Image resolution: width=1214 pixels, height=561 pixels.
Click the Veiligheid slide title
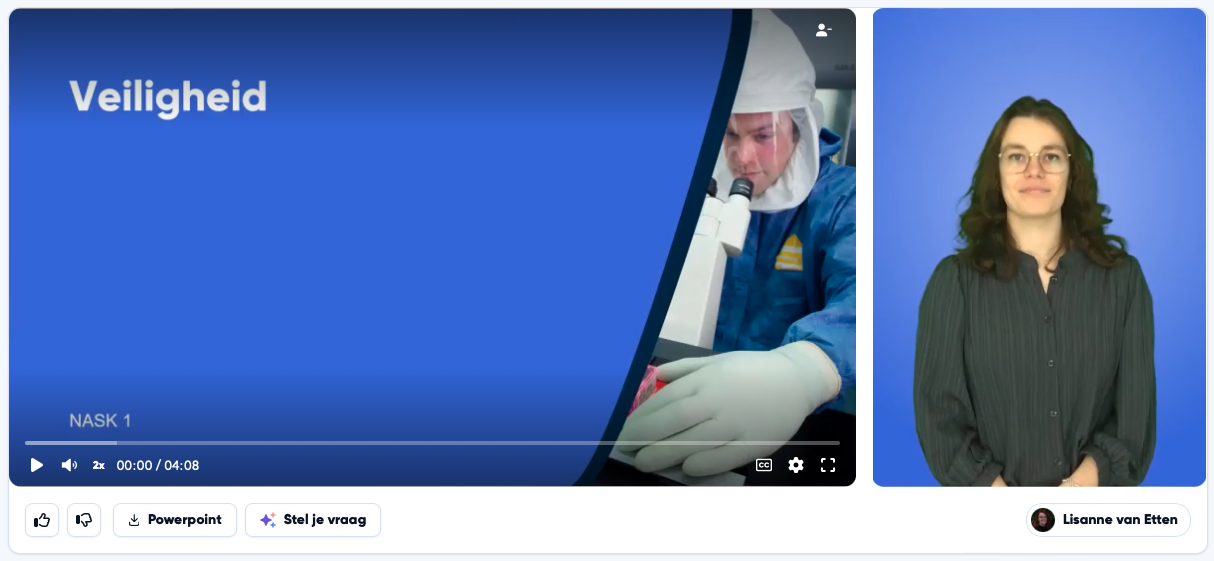[x=168, y=98]
